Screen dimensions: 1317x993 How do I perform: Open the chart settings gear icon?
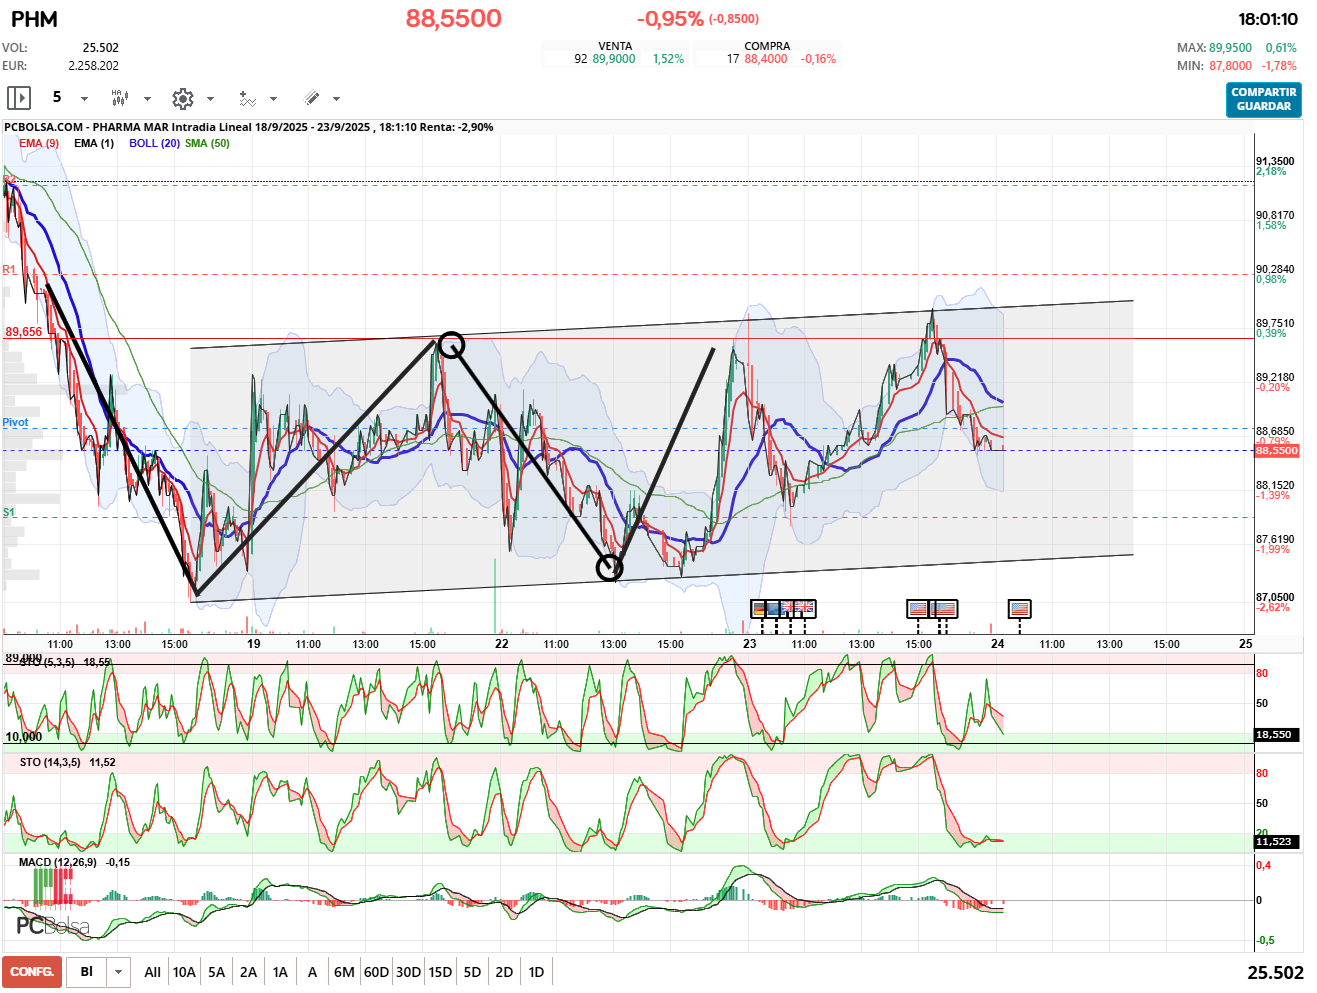[183, 98]
